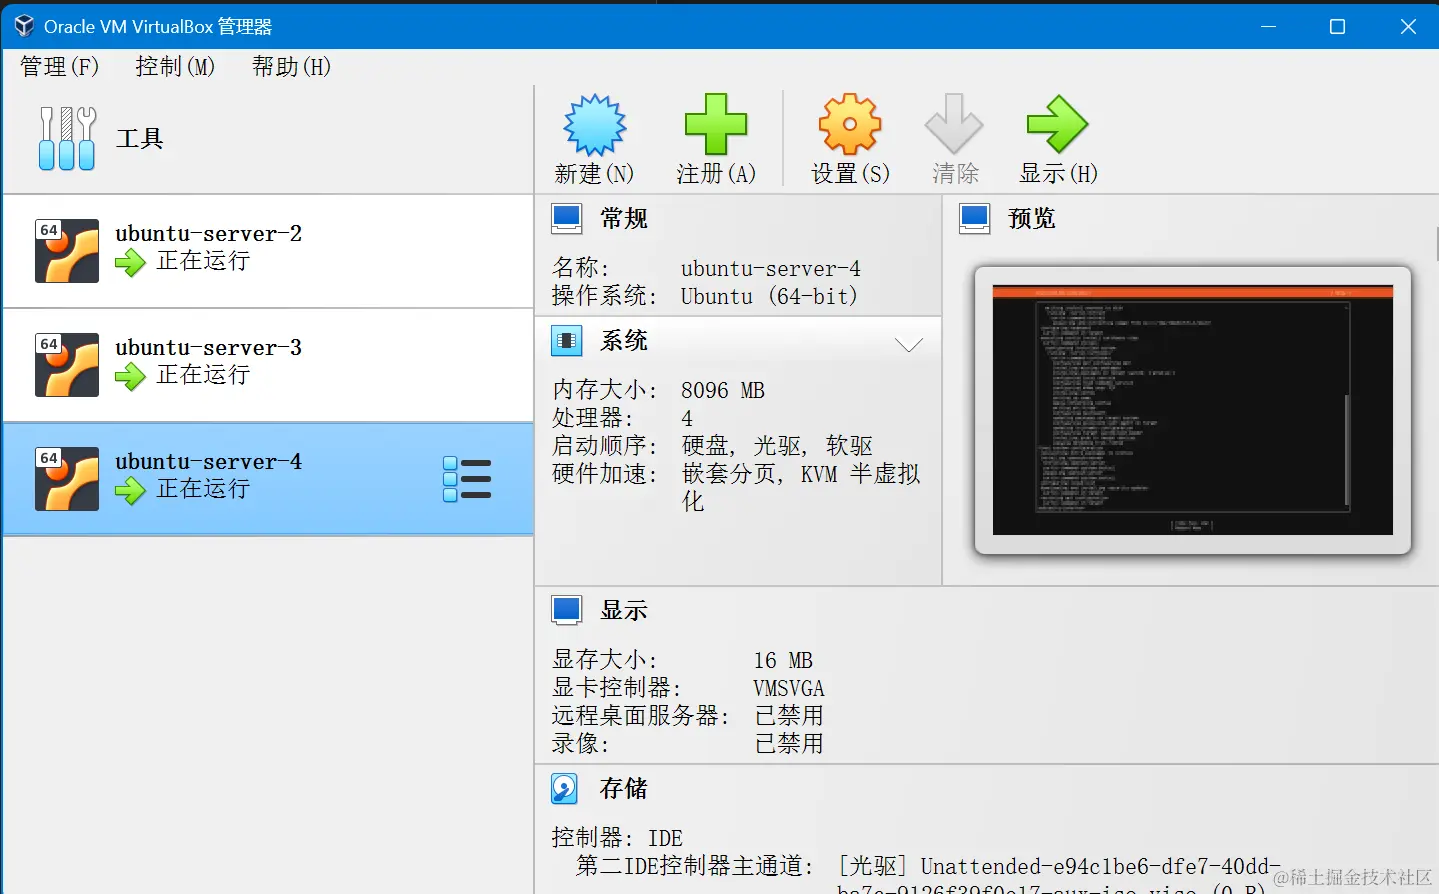Open the Control 控制(M) menu
The height and width of the screenshot is (894, 1439).
(175, 67)
